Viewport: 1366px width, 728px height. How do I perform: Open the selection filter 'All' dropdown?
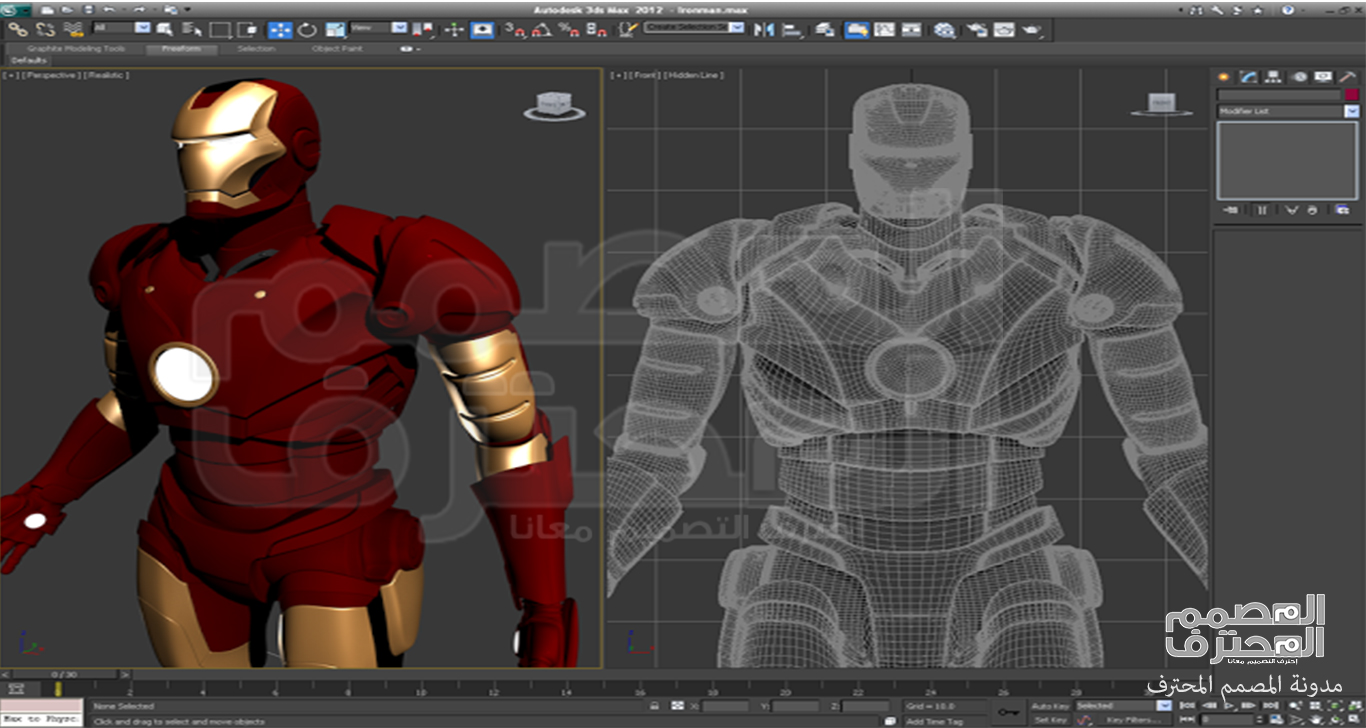tap(141, 28)
